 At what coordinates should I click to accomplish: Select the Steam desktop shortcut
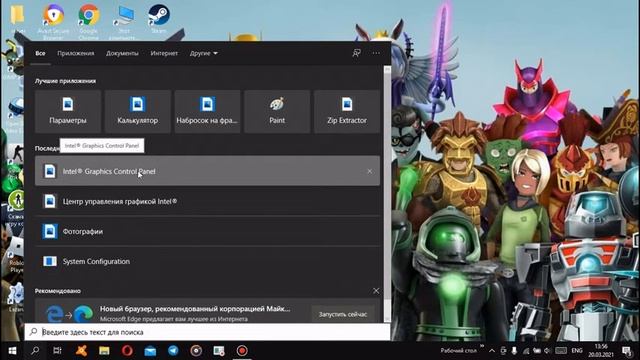(x=159, y=18)
